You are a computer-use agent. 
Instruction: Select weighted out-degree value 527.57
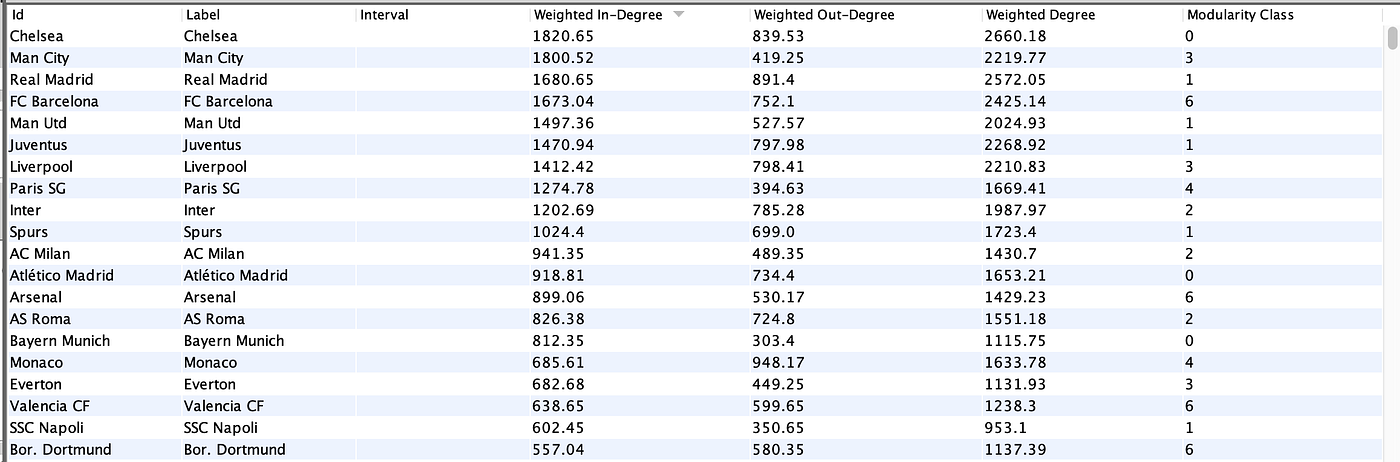(780, 123)
